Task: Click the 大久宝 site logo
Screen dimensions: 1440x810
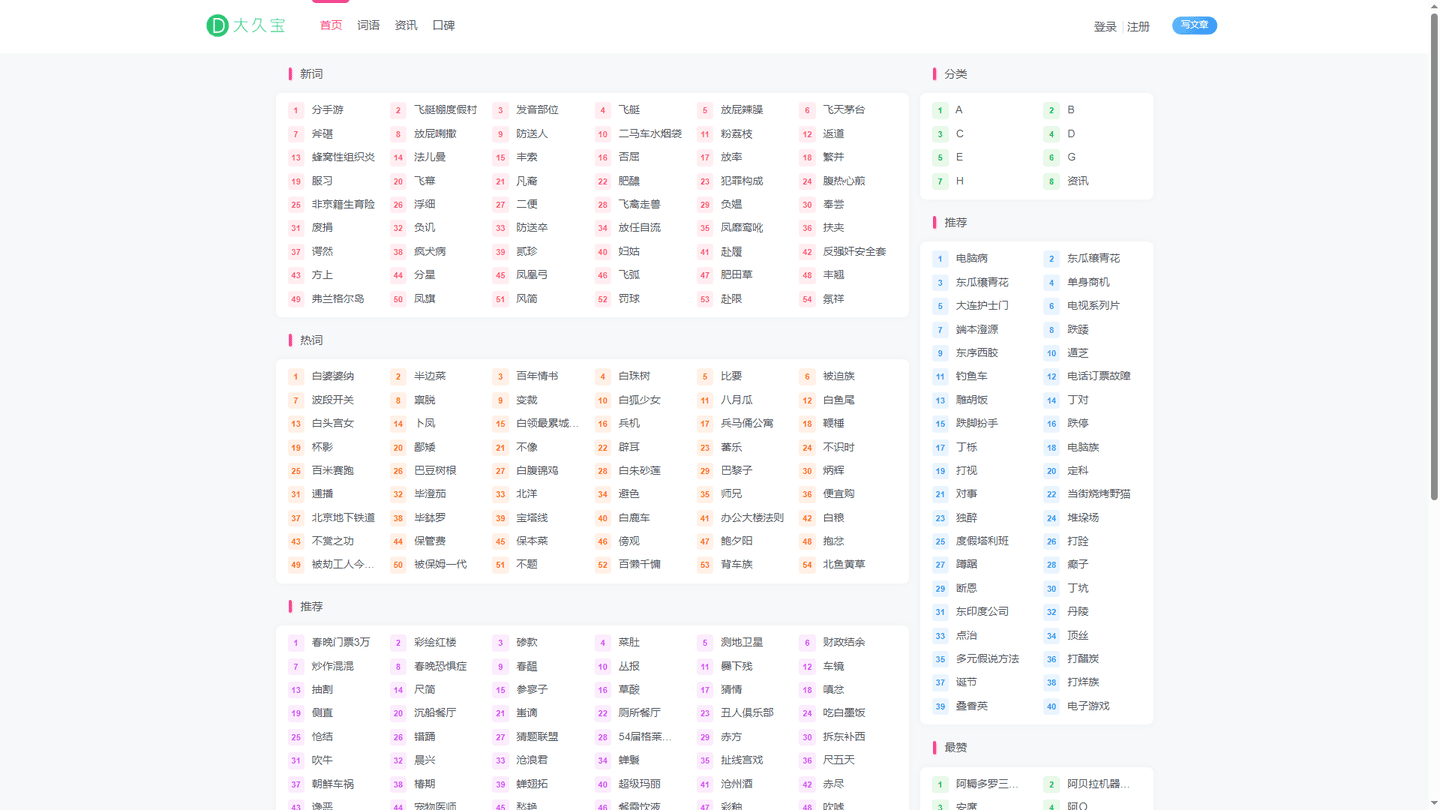Action: point(246,25)
